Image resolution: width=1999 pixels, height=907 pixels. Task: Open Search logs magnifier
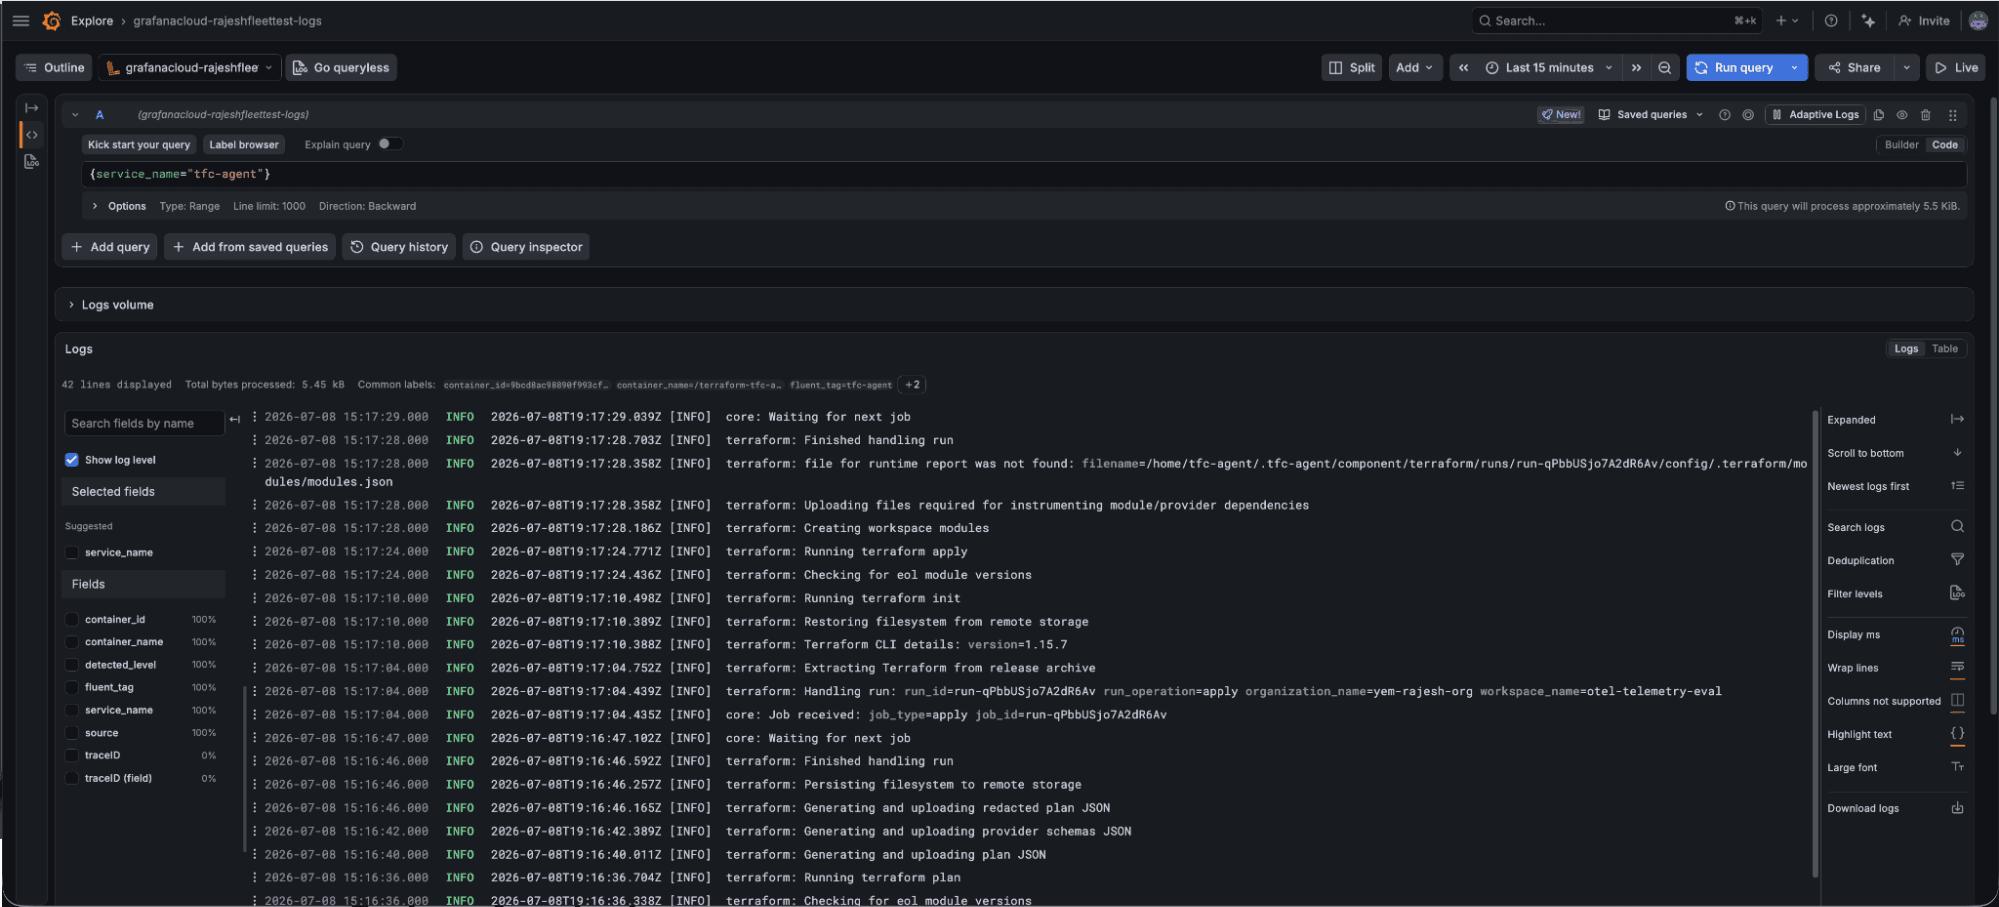click(1957, 527)
